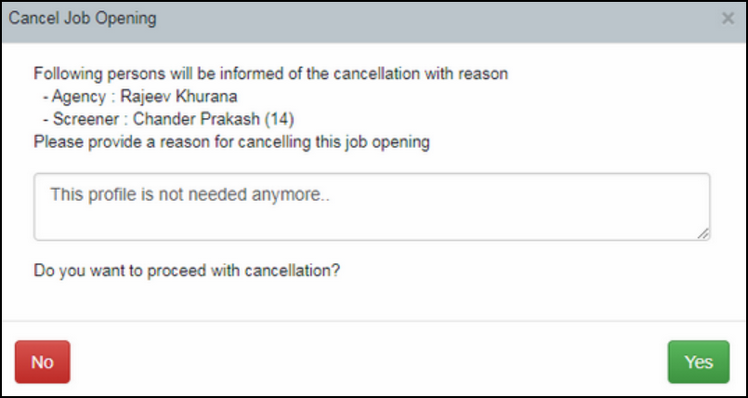Screen dimensions: 748x398
Task: Close the Cancel Job Opening dialog
Action: click(x=727, y=19)
